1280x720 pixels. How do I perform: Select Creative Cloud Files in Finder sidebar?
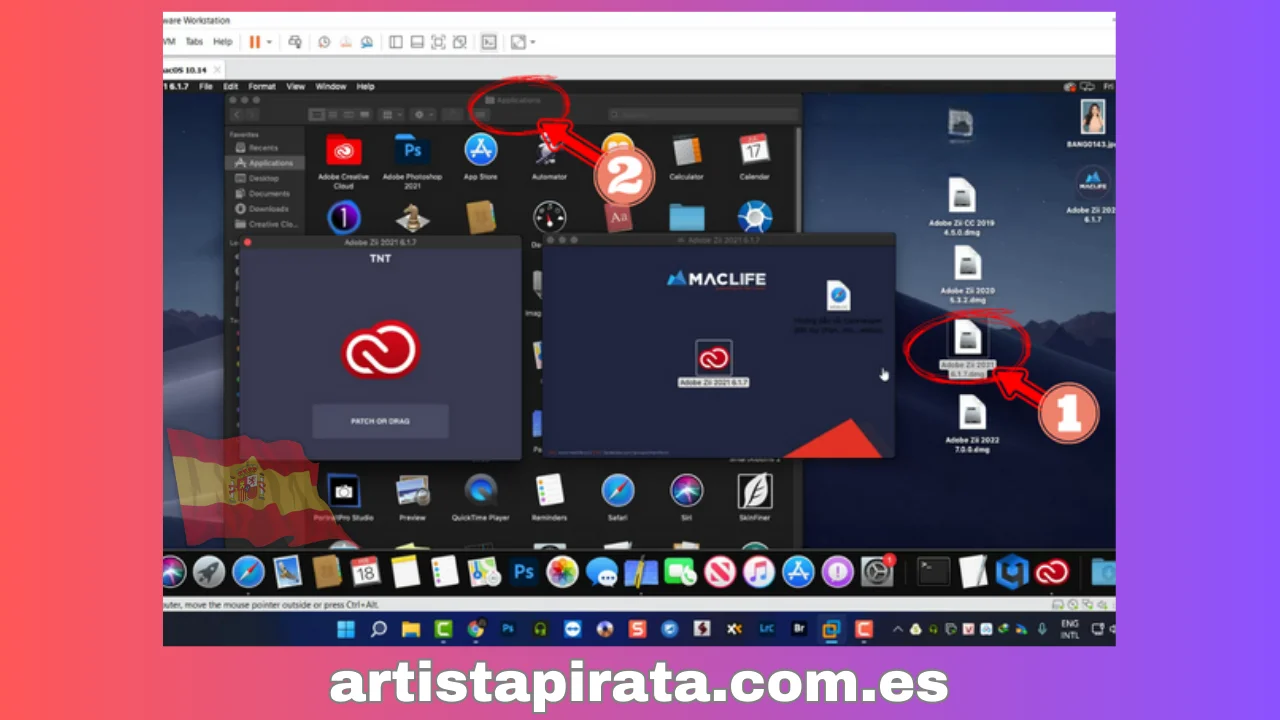point(264,224)
